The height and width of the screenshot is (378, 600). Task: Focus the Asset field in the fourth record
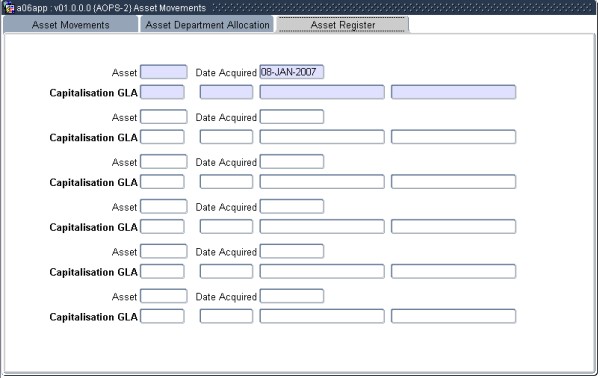pyautogui.click(x=163, y=206)
